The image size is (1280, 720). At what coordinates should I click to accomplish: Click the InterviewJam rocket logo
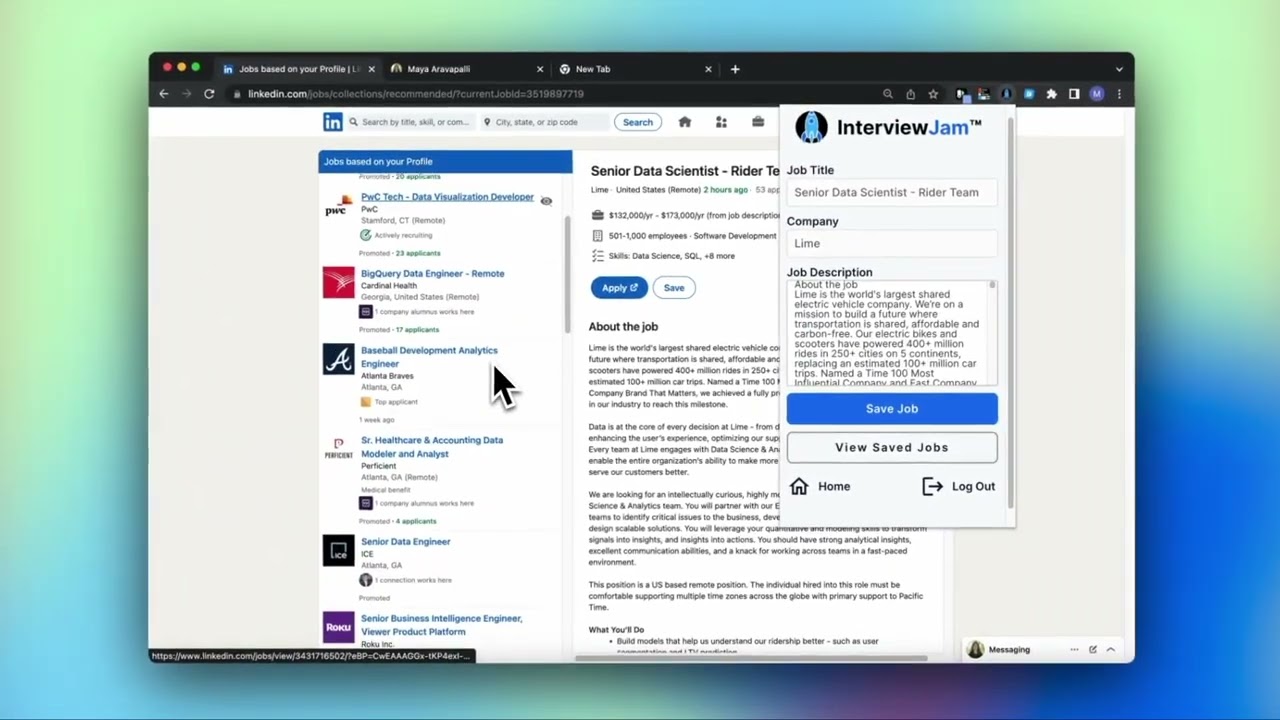pos(811,127)
